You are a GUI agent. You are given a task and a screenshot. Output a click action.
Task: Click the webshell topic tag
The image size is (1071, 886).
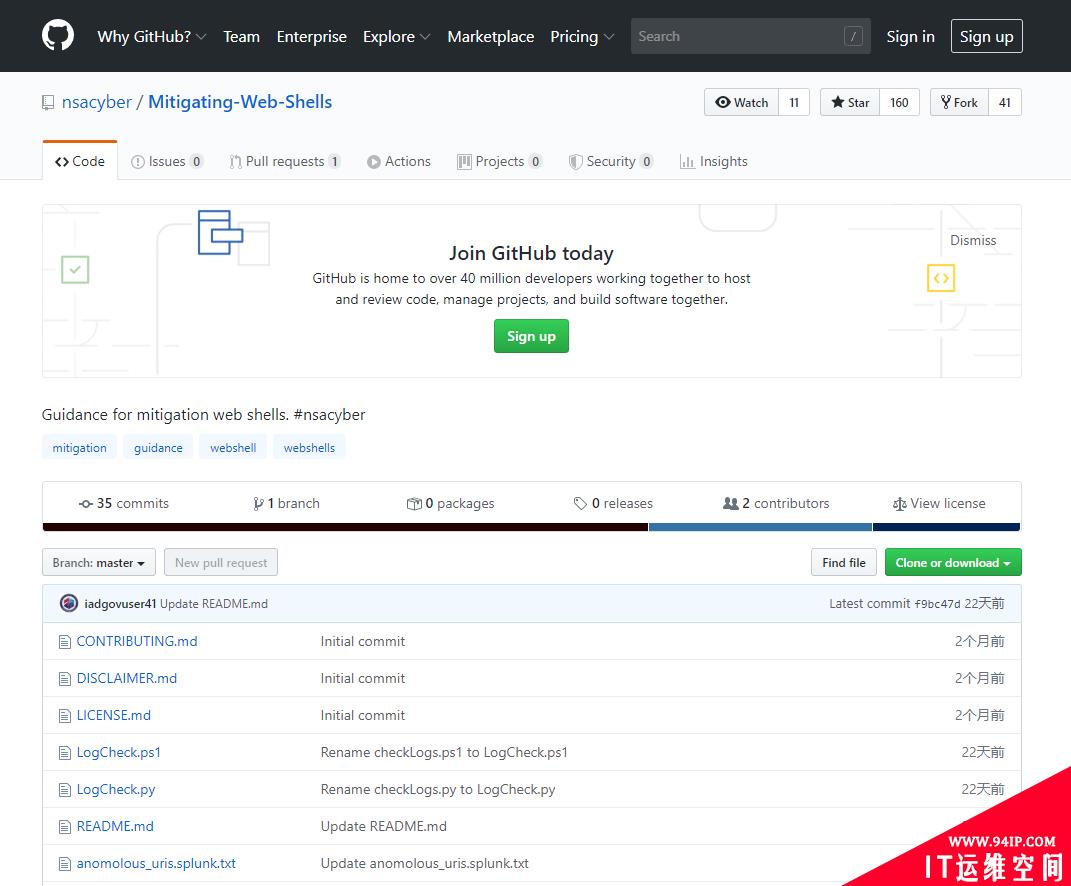click(x=233, y=447)
